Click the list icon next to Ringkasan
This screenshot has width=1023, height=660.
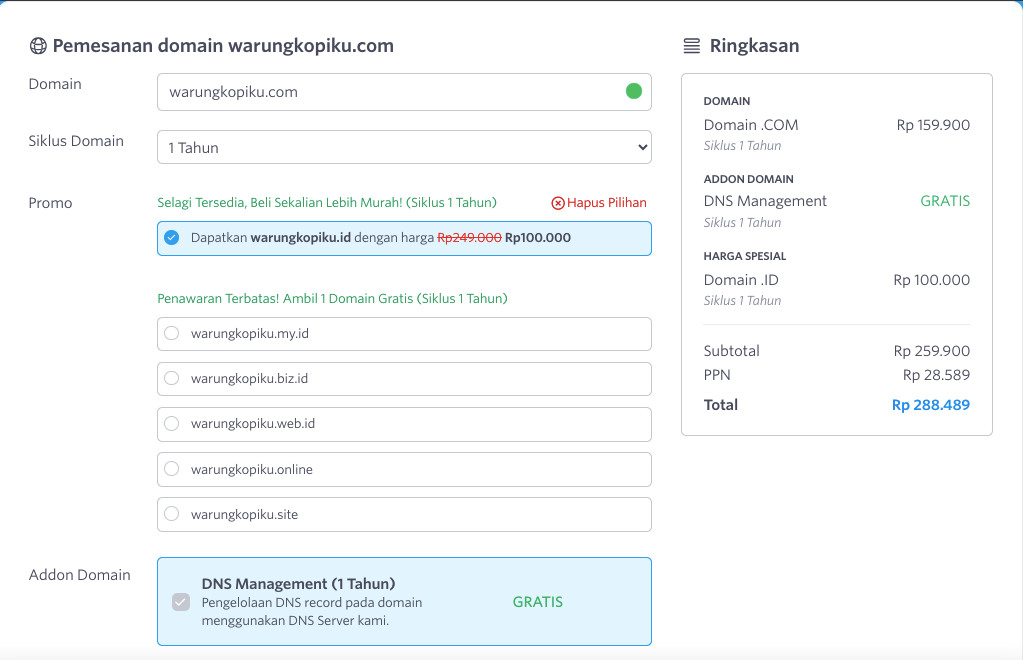click(x=690, y=45)
